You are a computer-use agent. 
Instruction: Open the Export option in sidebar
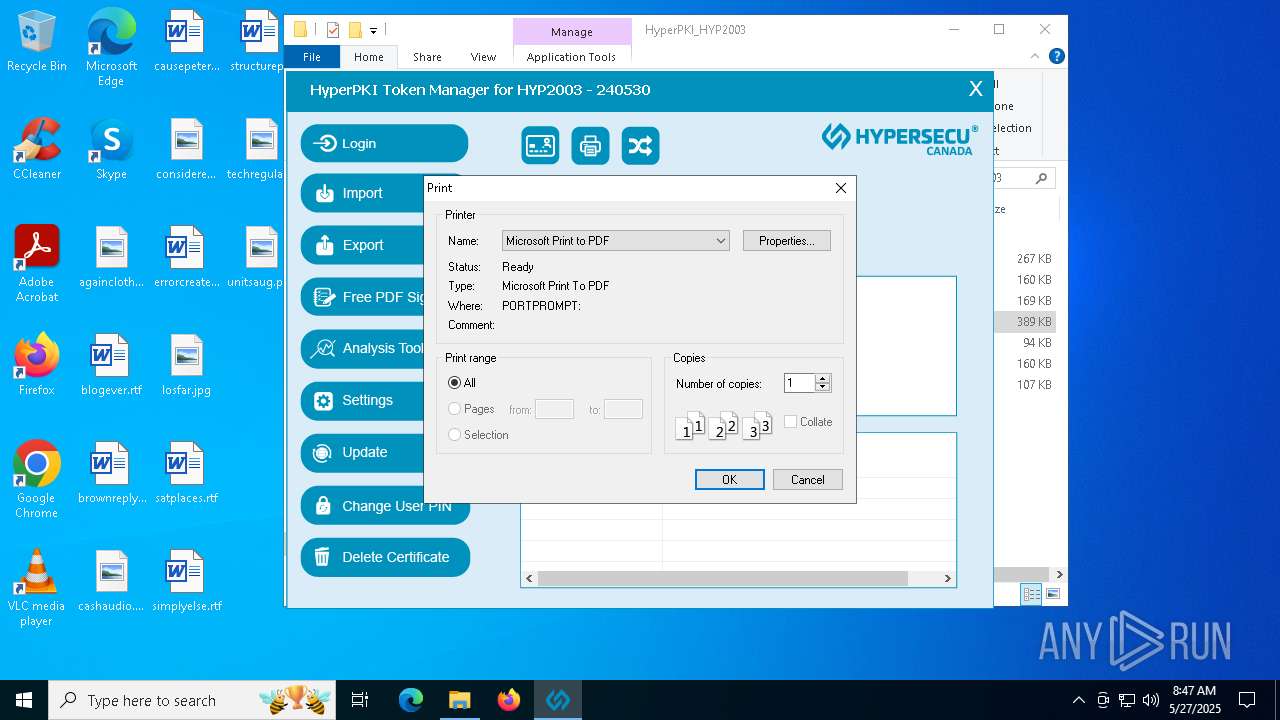[x=362, y=245]
